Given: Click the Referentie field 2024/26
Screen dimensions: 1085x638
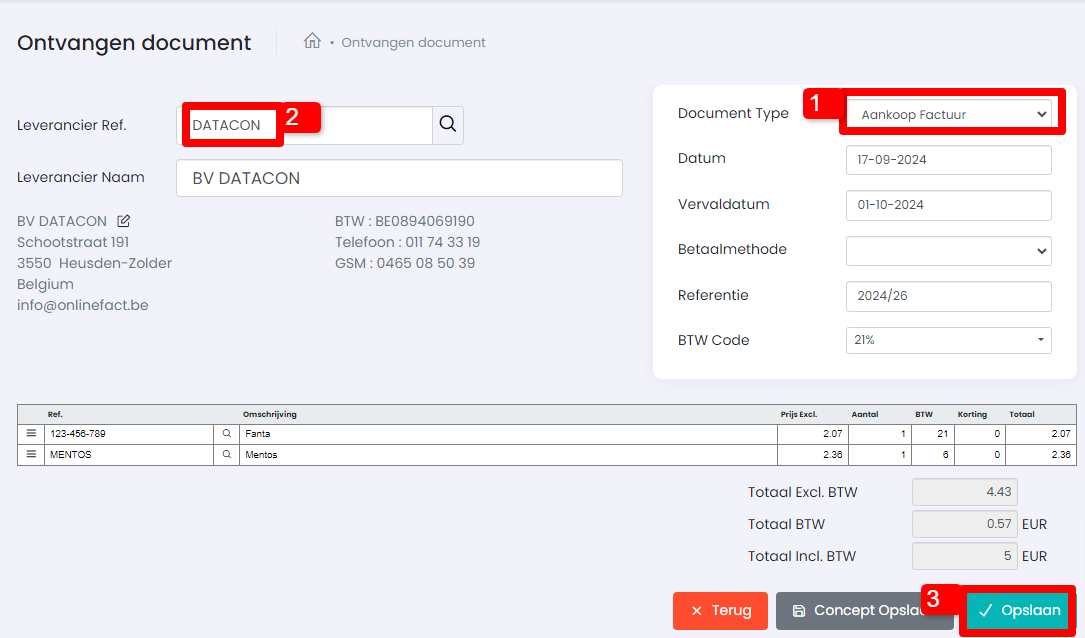Looking at the screenshot, I should tap(949, 296).
